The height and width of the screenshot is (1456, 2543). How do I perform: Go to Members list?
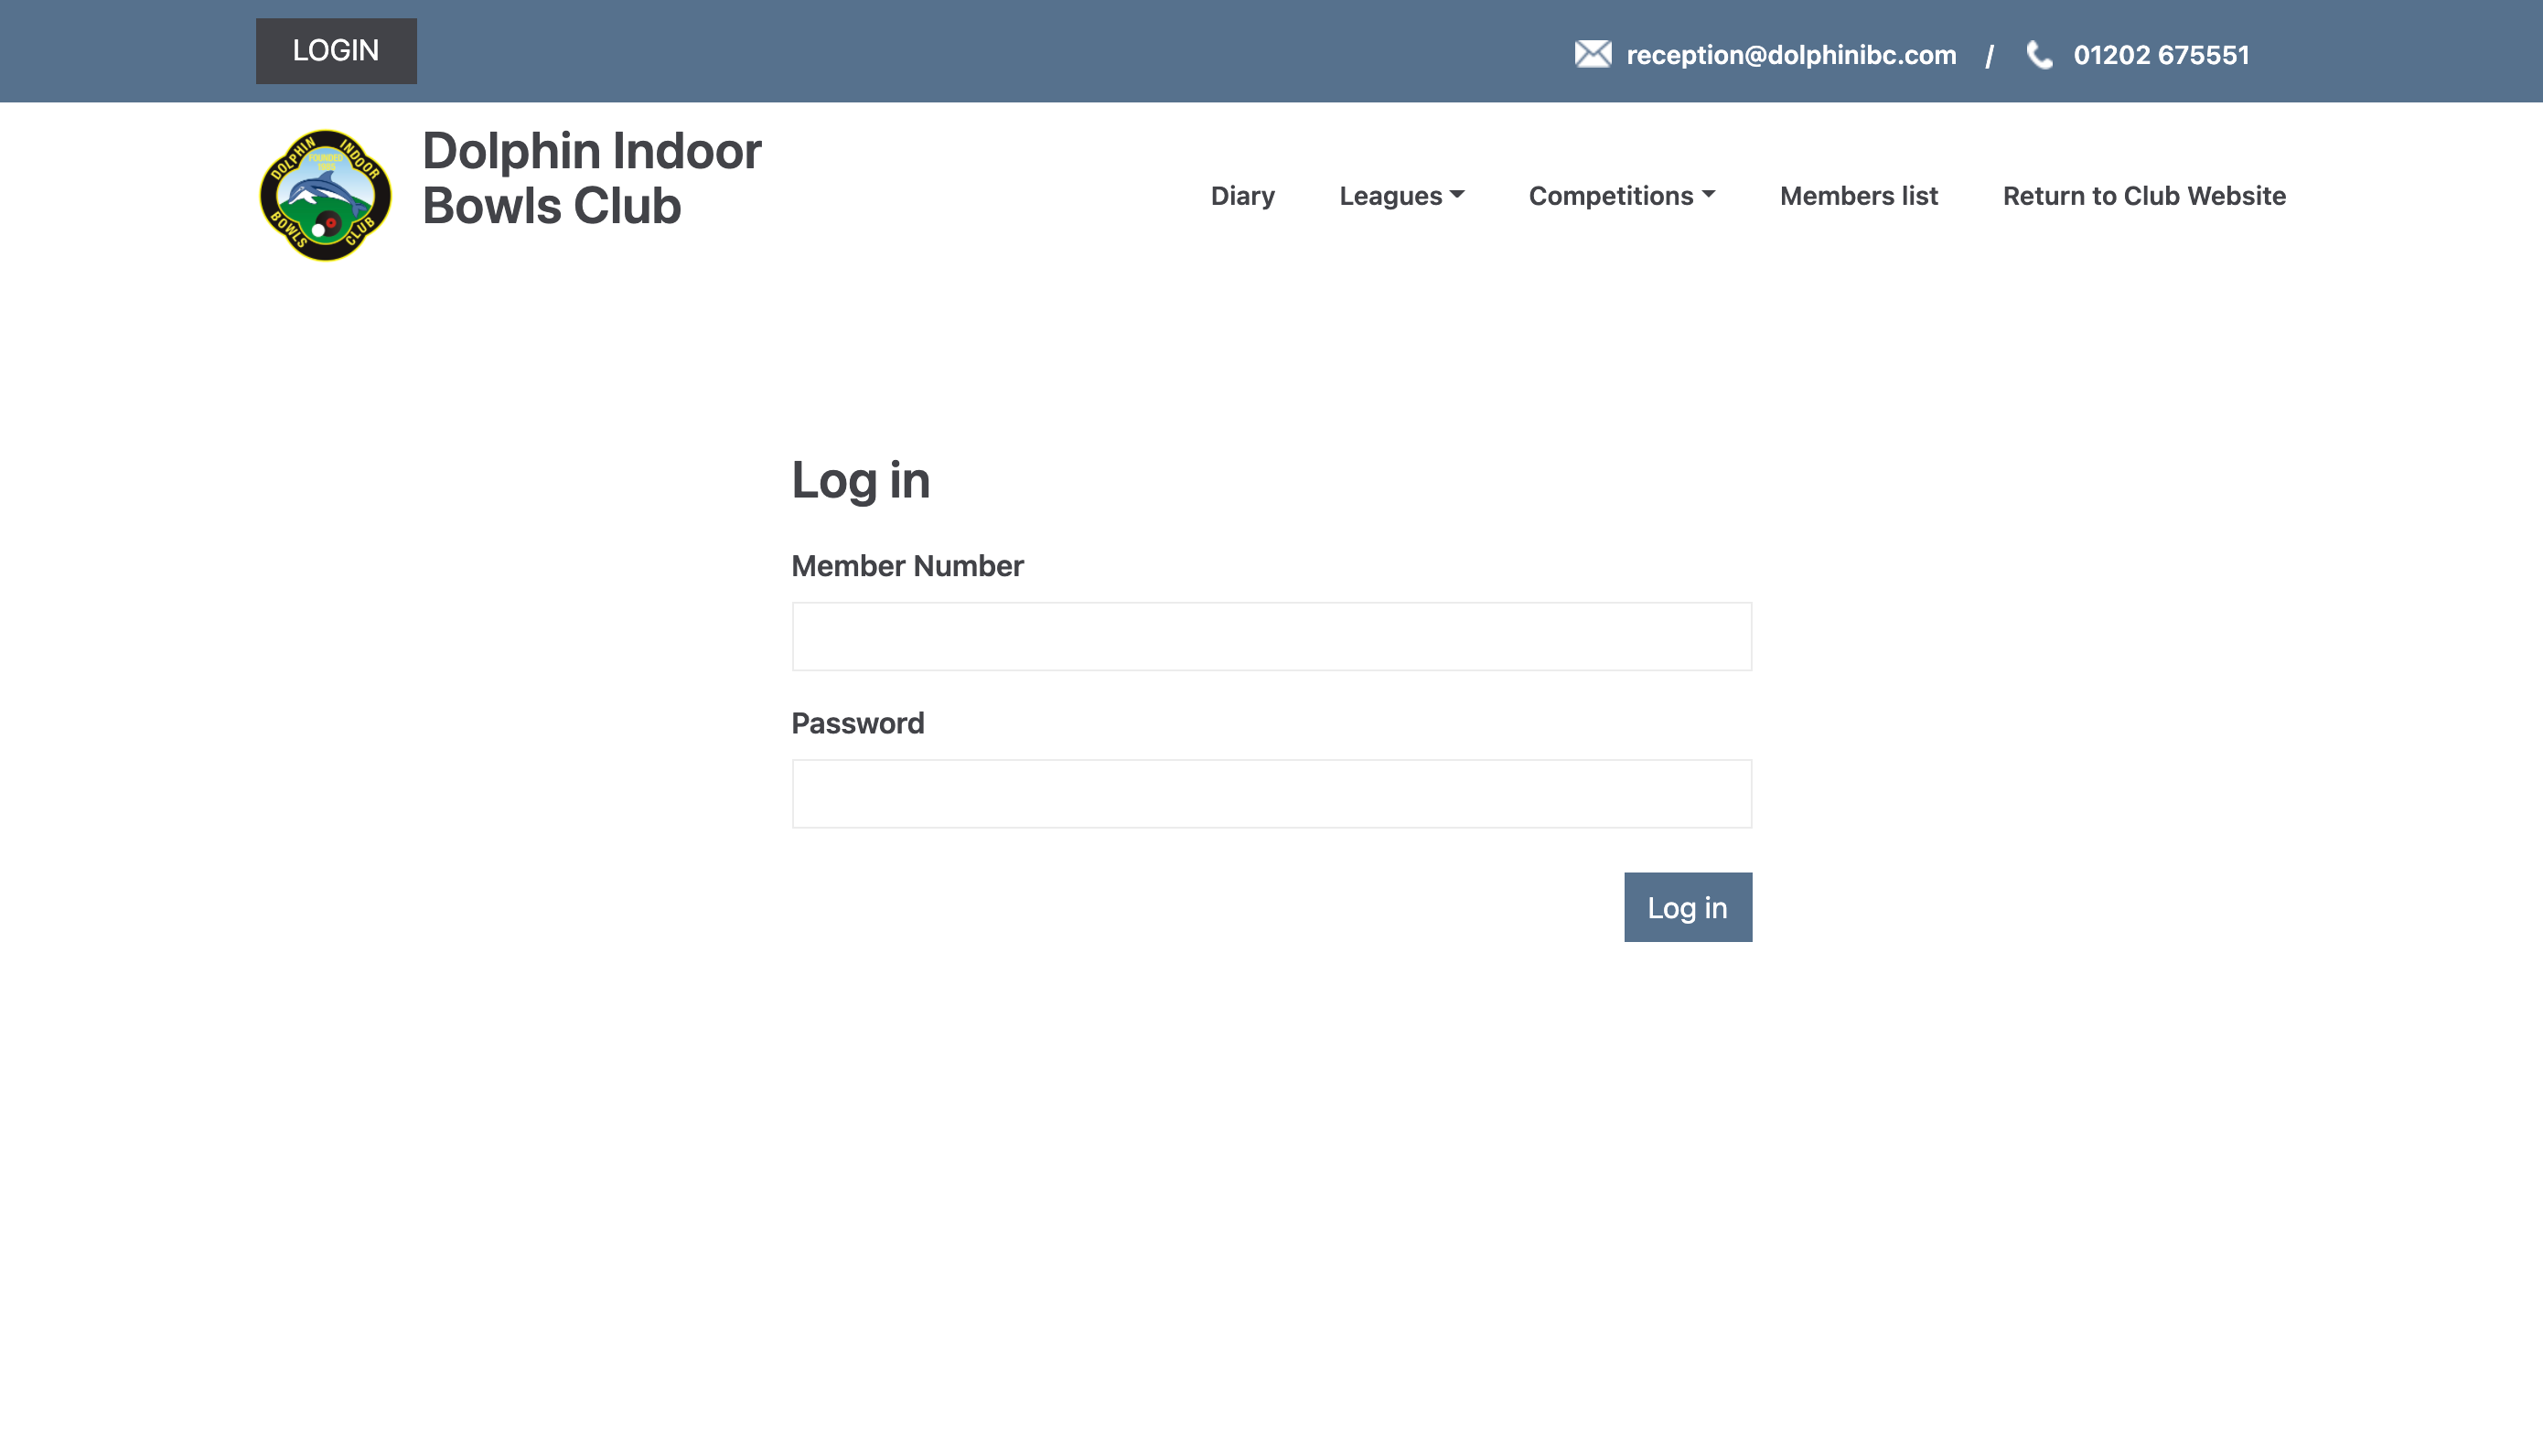pyautogui.click(x=1858, y=196)
